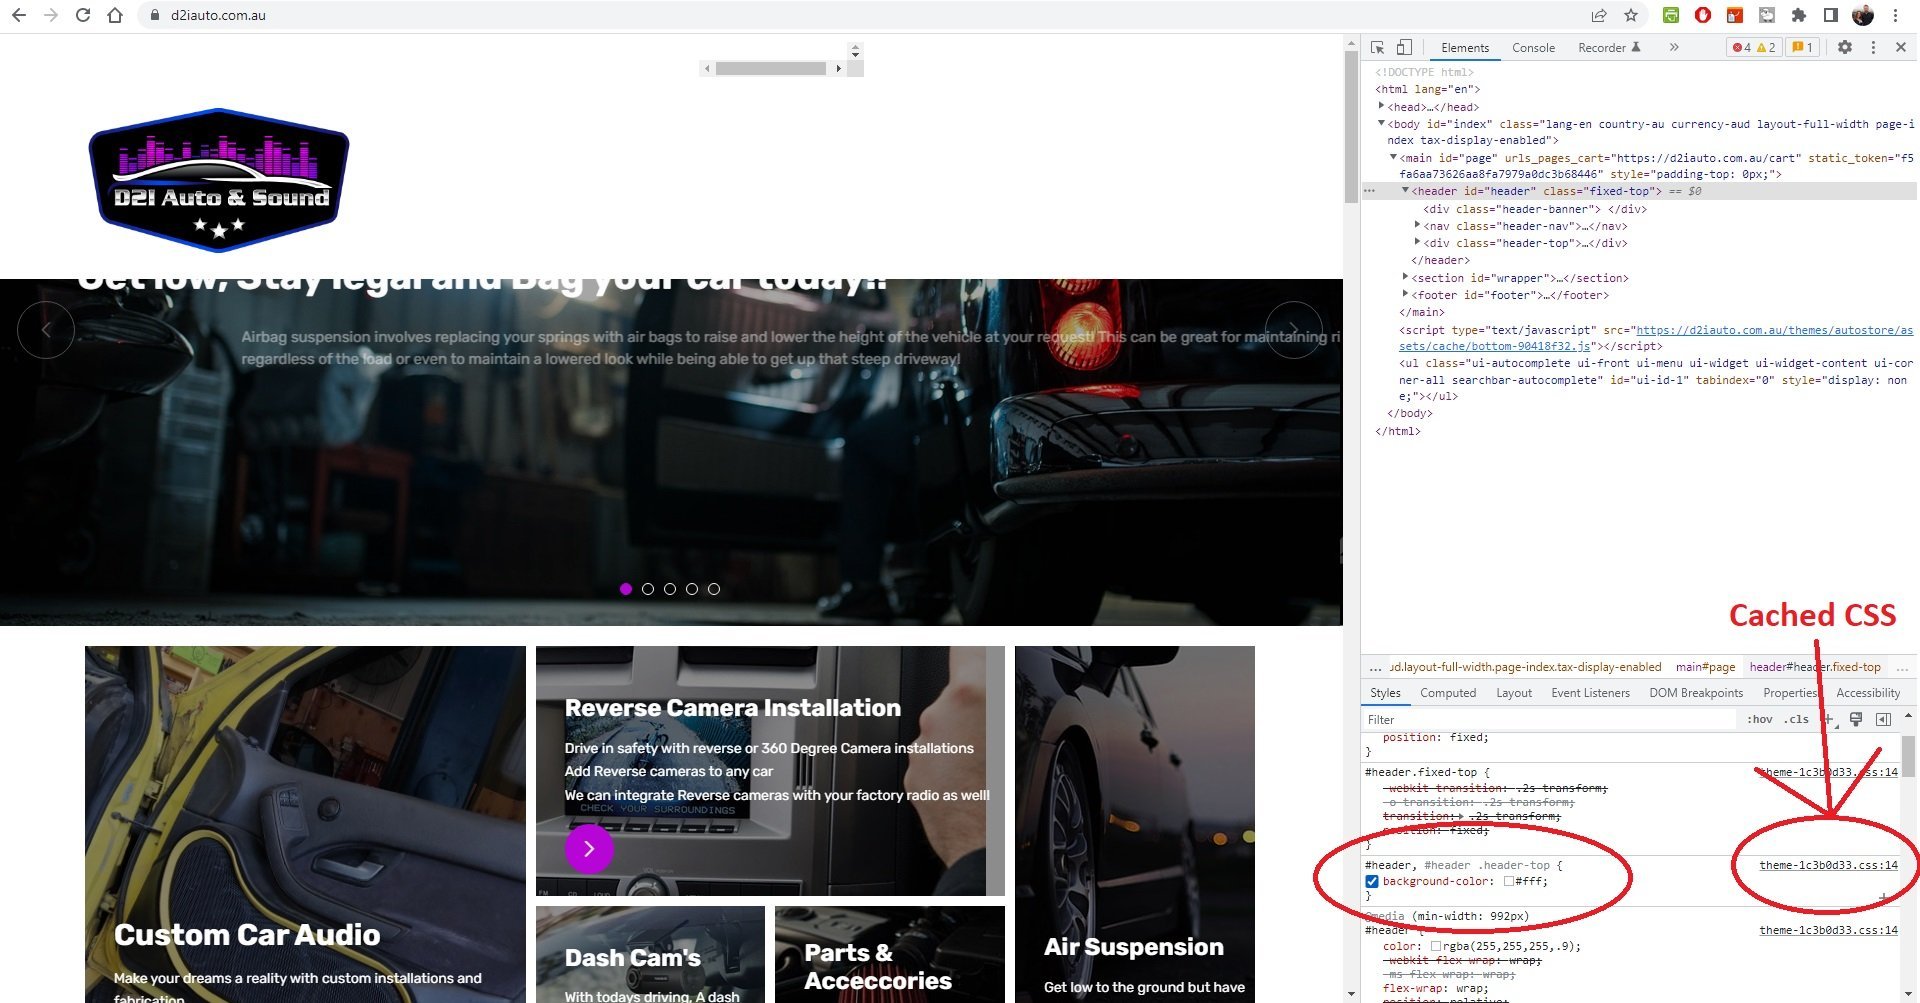1920x1003 pixels.
Task: Open the rgba color swatch for #header
Action: [x=1436, y=946]
